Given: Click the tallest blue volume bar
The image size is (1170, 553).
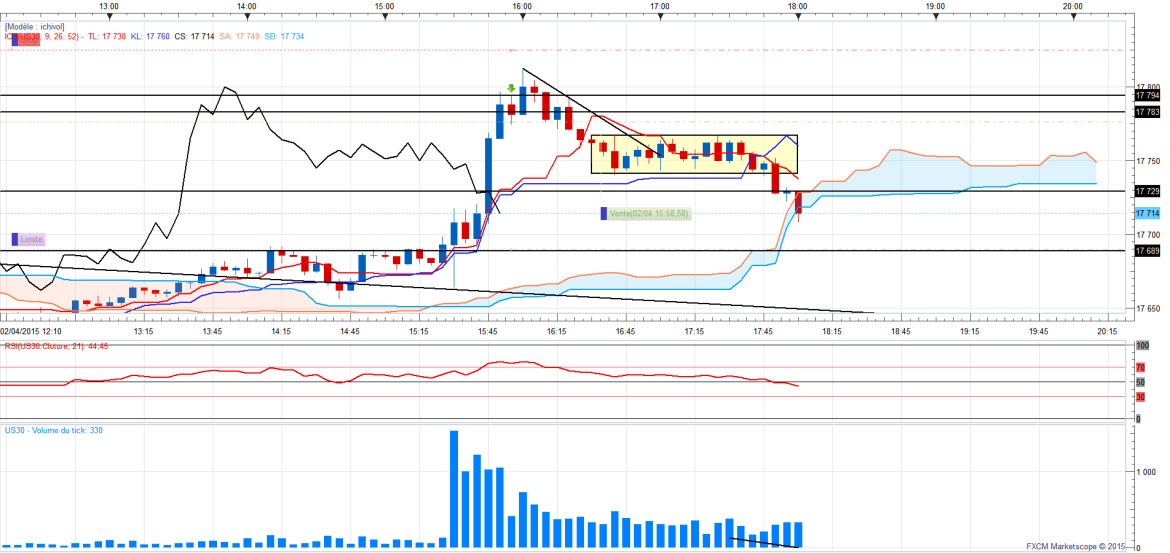Looking at the screenshot, I should click(454, 489).
